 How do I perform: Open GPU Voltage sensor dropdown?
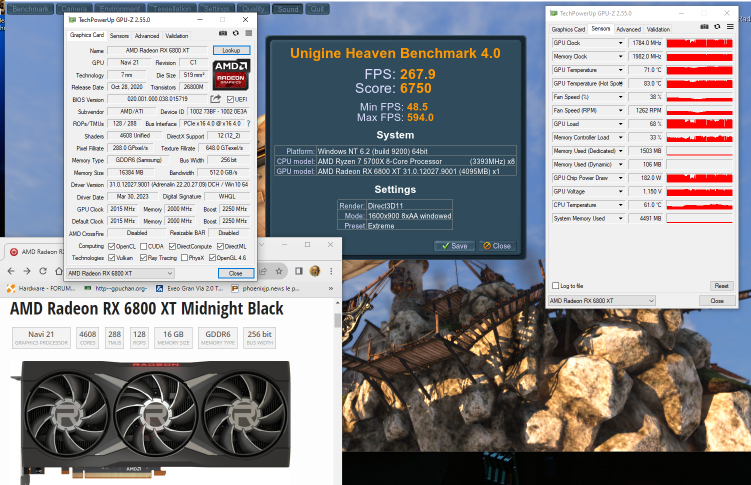(x=621, y=192)
